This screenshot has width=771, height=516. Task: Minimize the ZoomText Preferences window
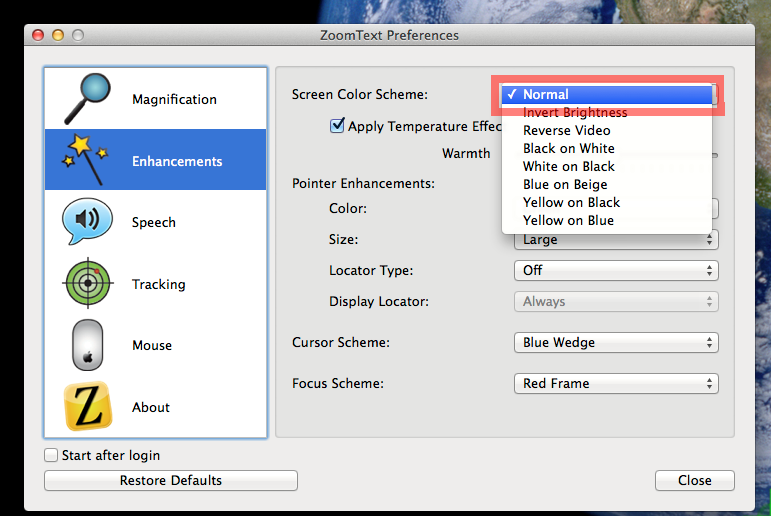(58, 35)
